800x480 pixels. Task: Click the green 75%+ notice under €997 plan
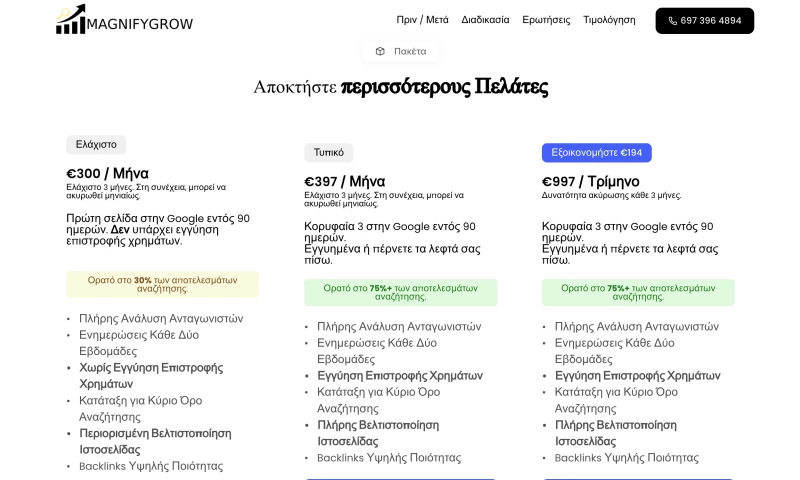[x=638, y=292]
